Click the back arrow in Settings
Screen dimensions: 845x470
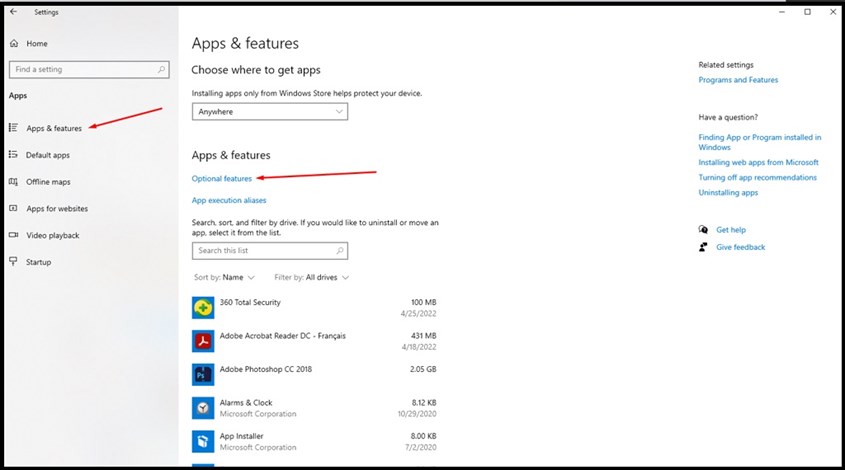click(x=13, y=12)
